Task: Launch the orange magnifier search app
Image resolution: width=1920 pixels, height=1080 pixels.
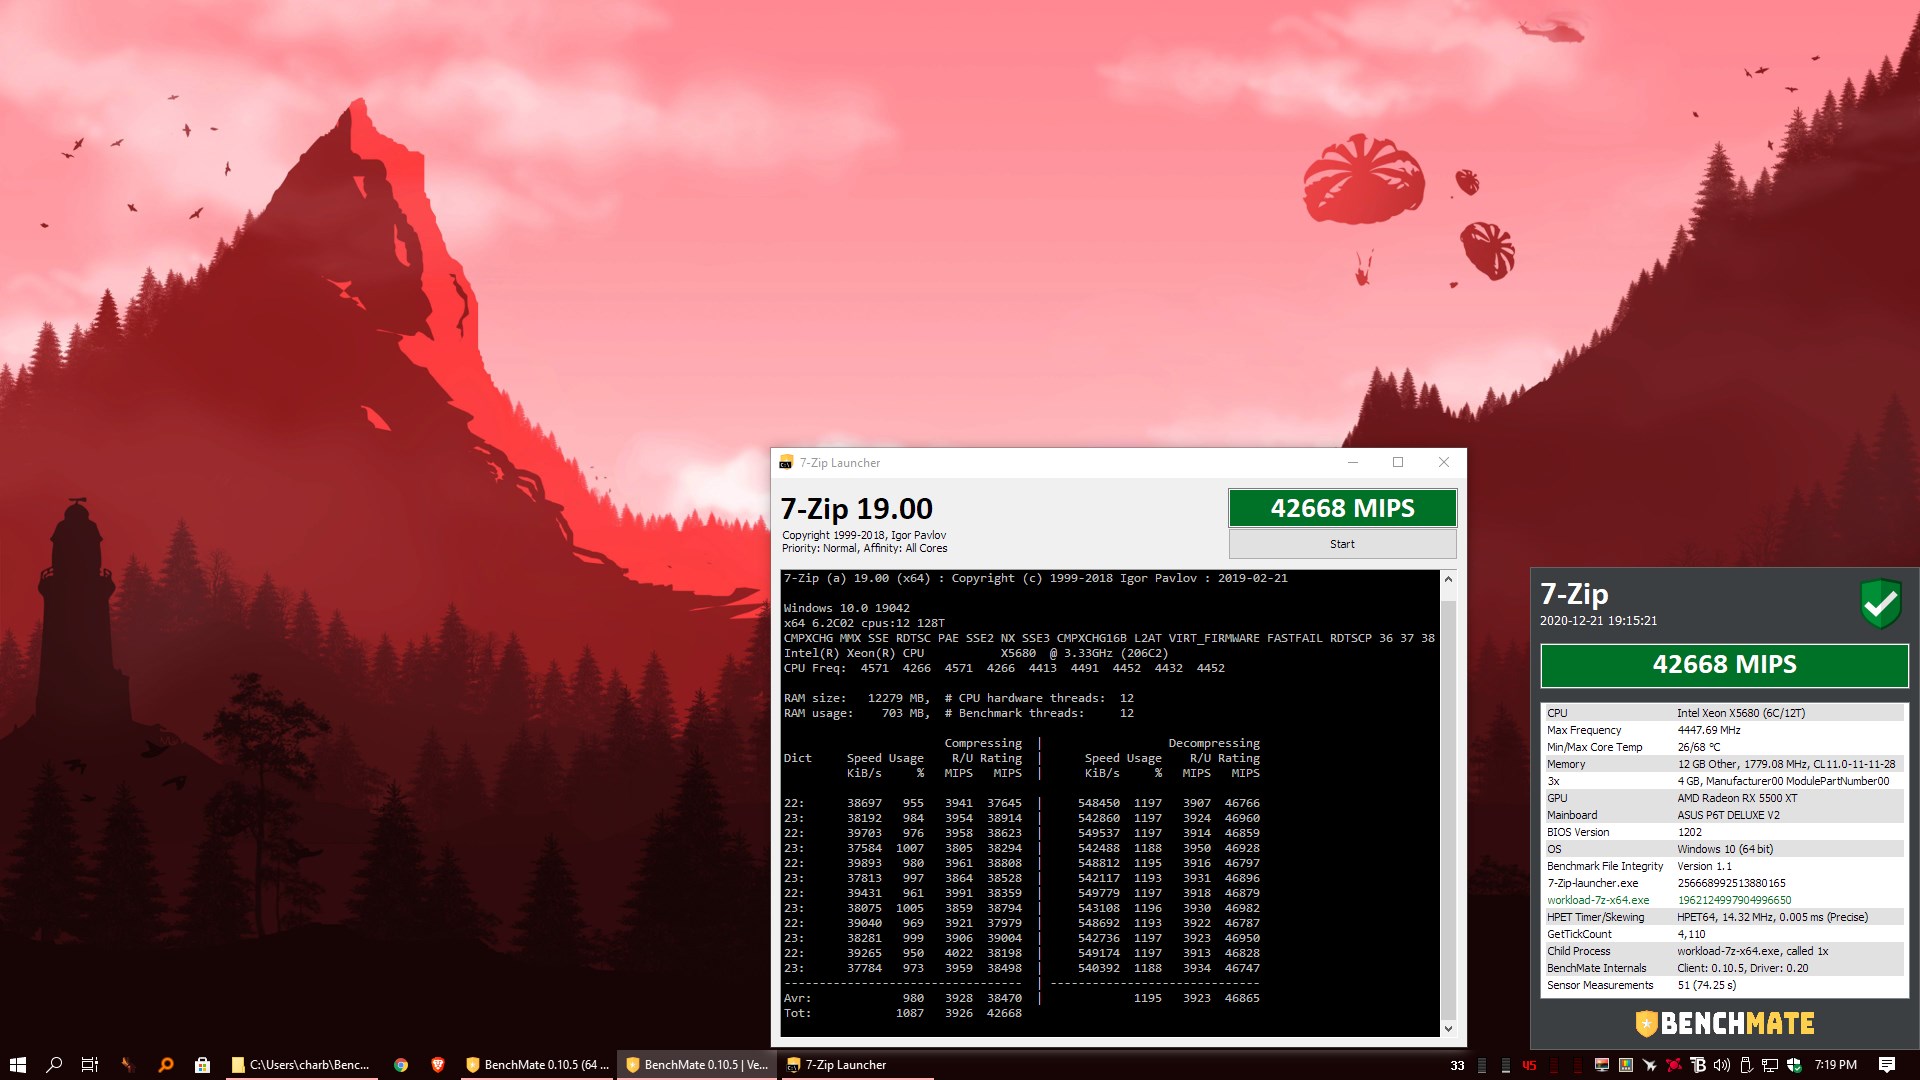Action: (x=166, y=1065)
